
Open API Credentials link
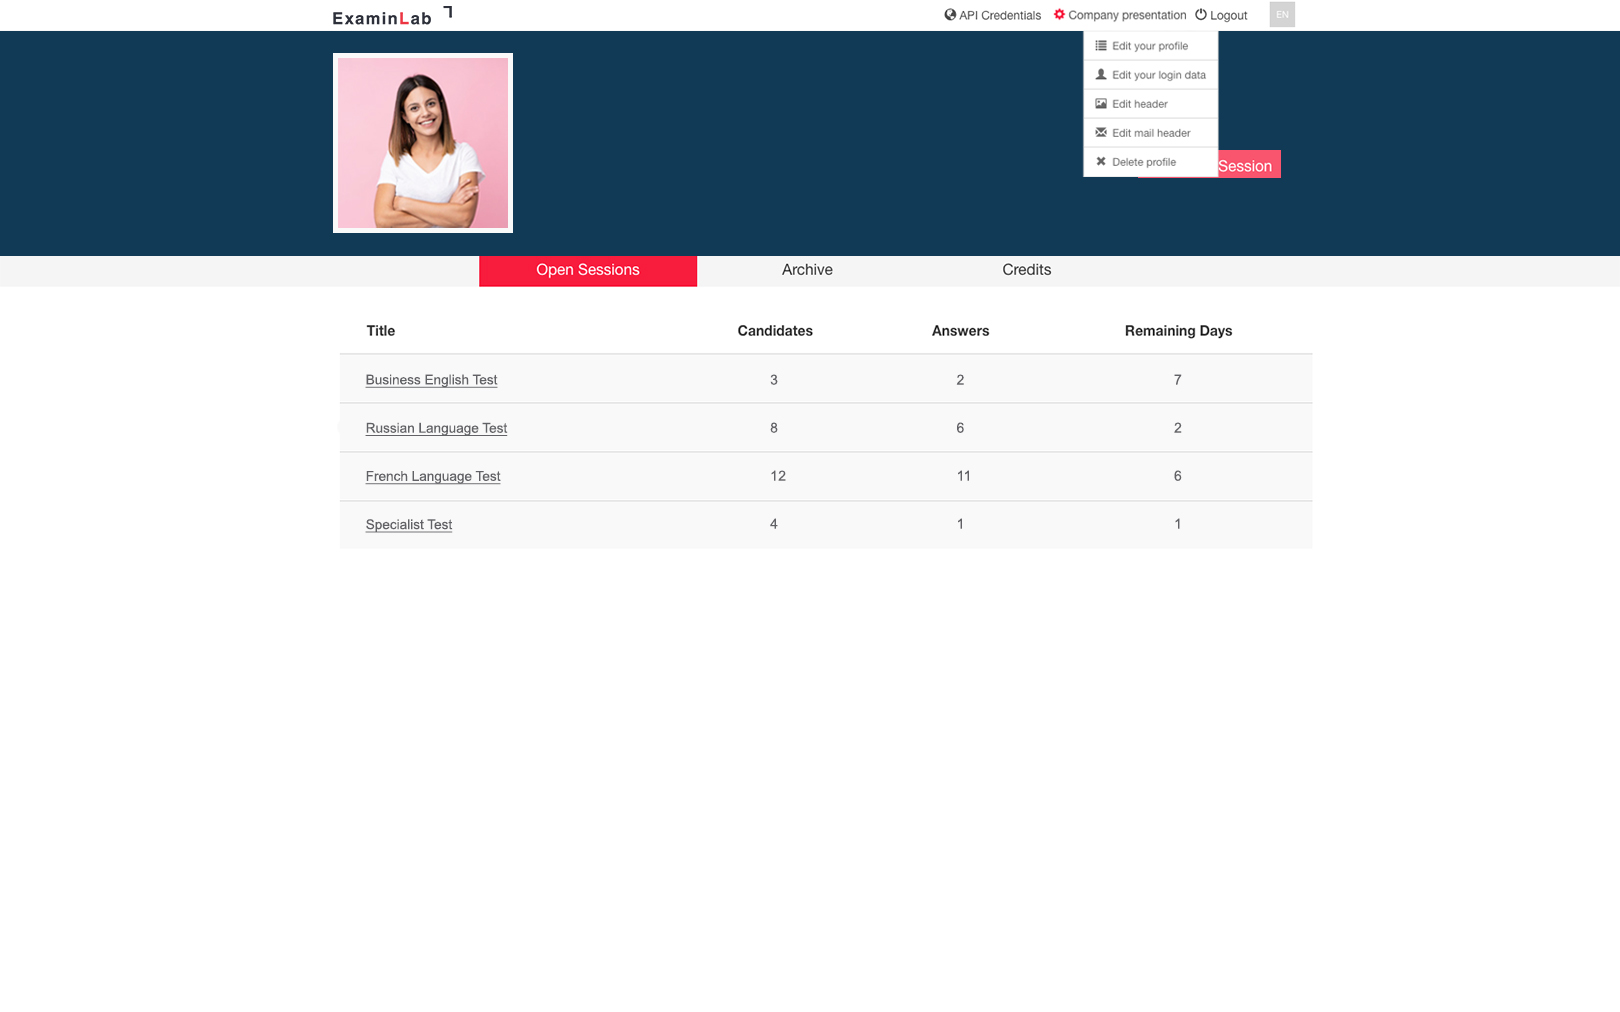coord(993,15)
